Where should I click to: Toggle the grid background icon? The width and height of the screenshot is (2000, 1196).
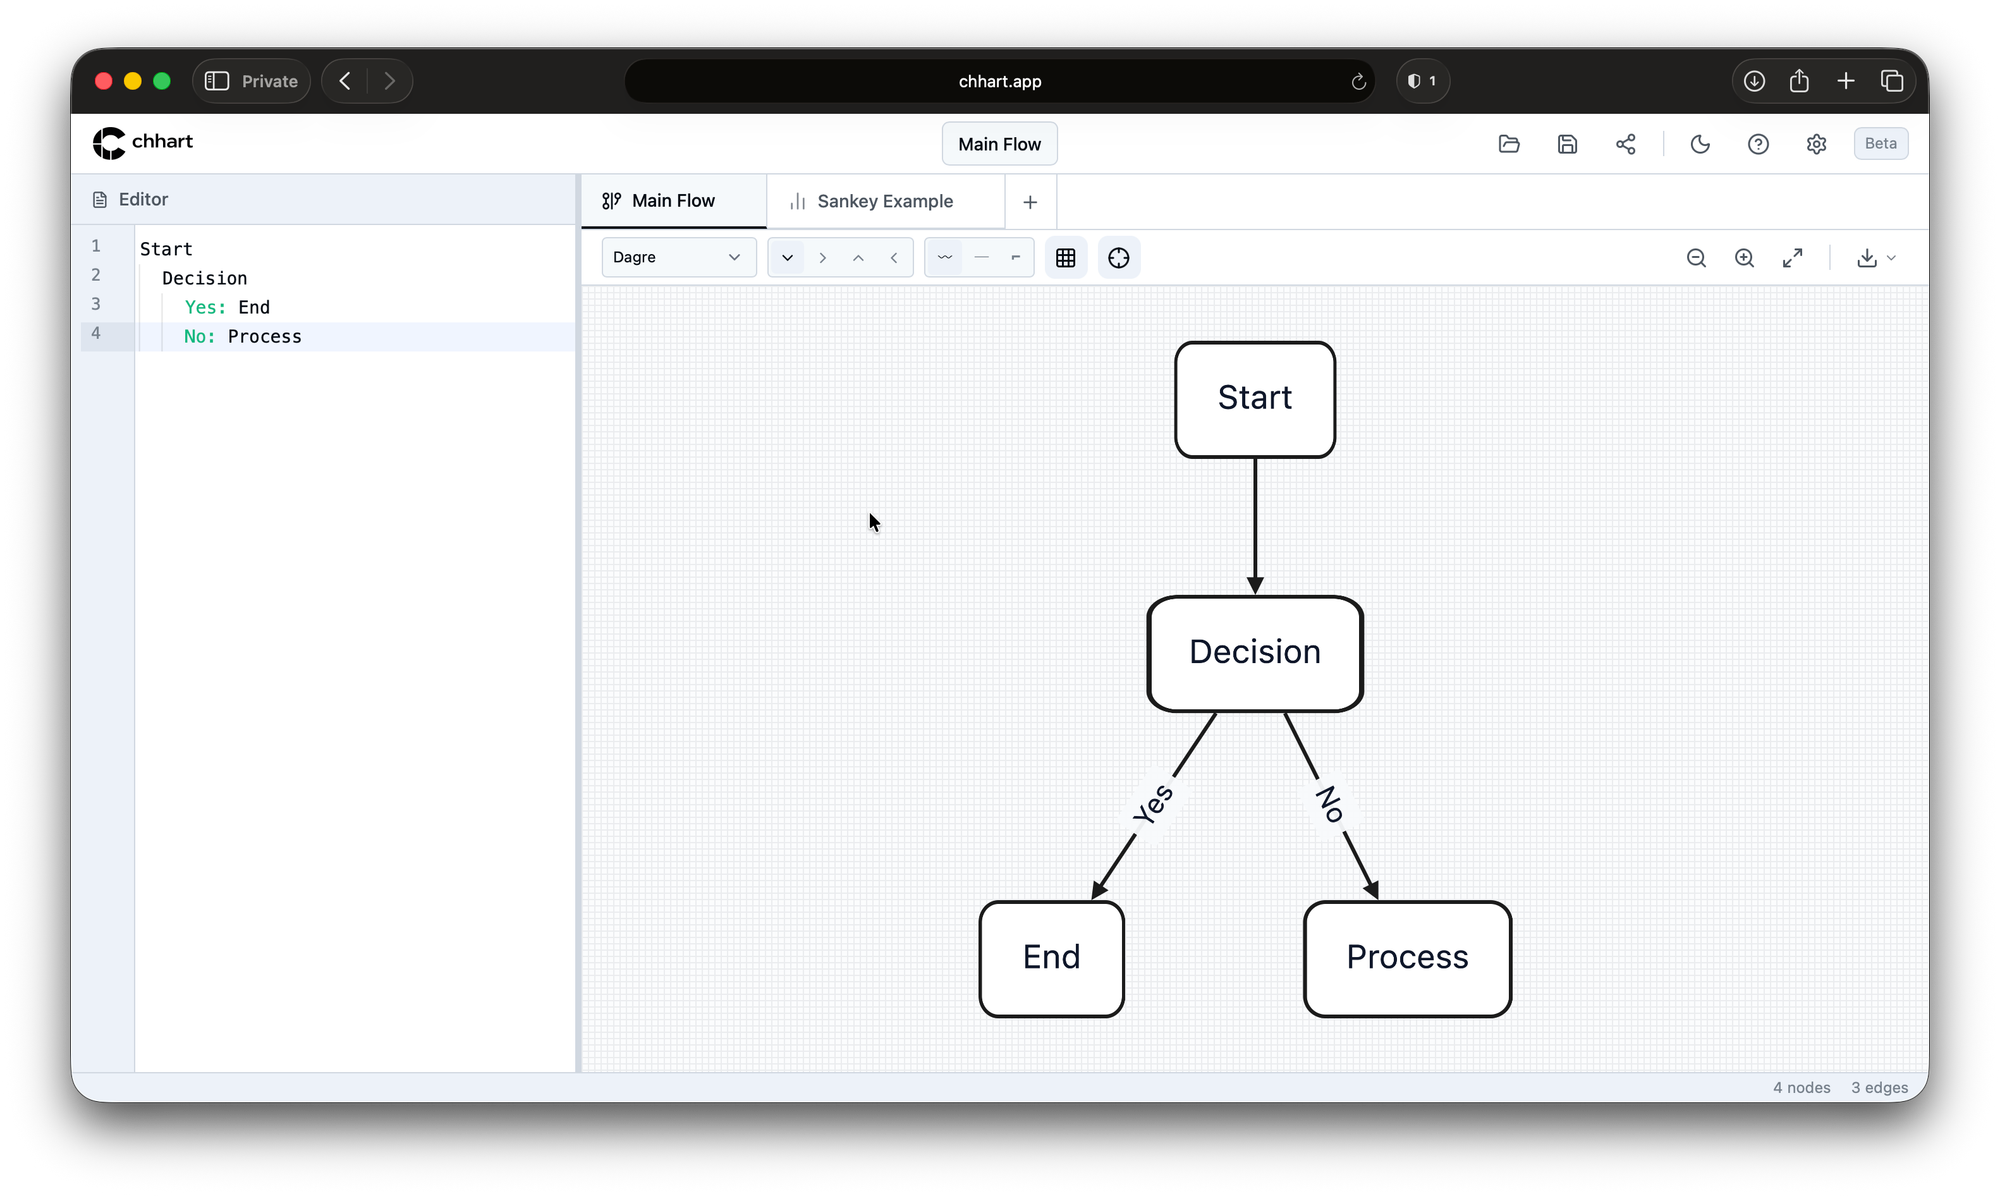pos(1066,258)
